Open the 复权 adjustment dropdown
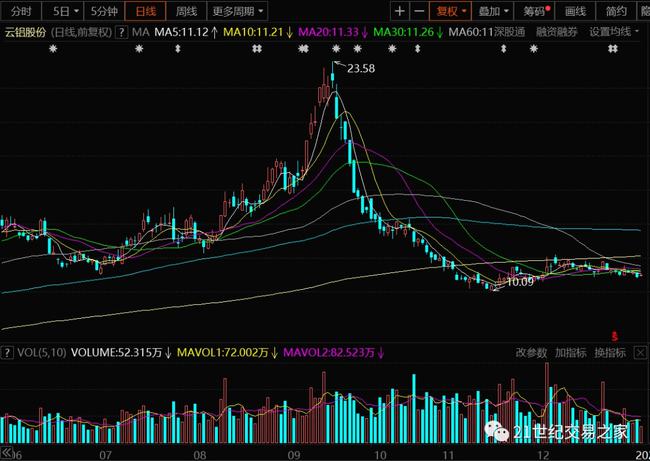 coord(451,11)
